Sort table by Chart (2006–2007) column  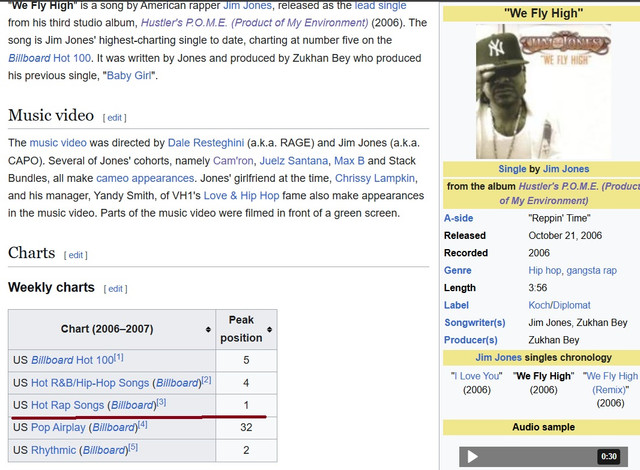tap(208, 329)
